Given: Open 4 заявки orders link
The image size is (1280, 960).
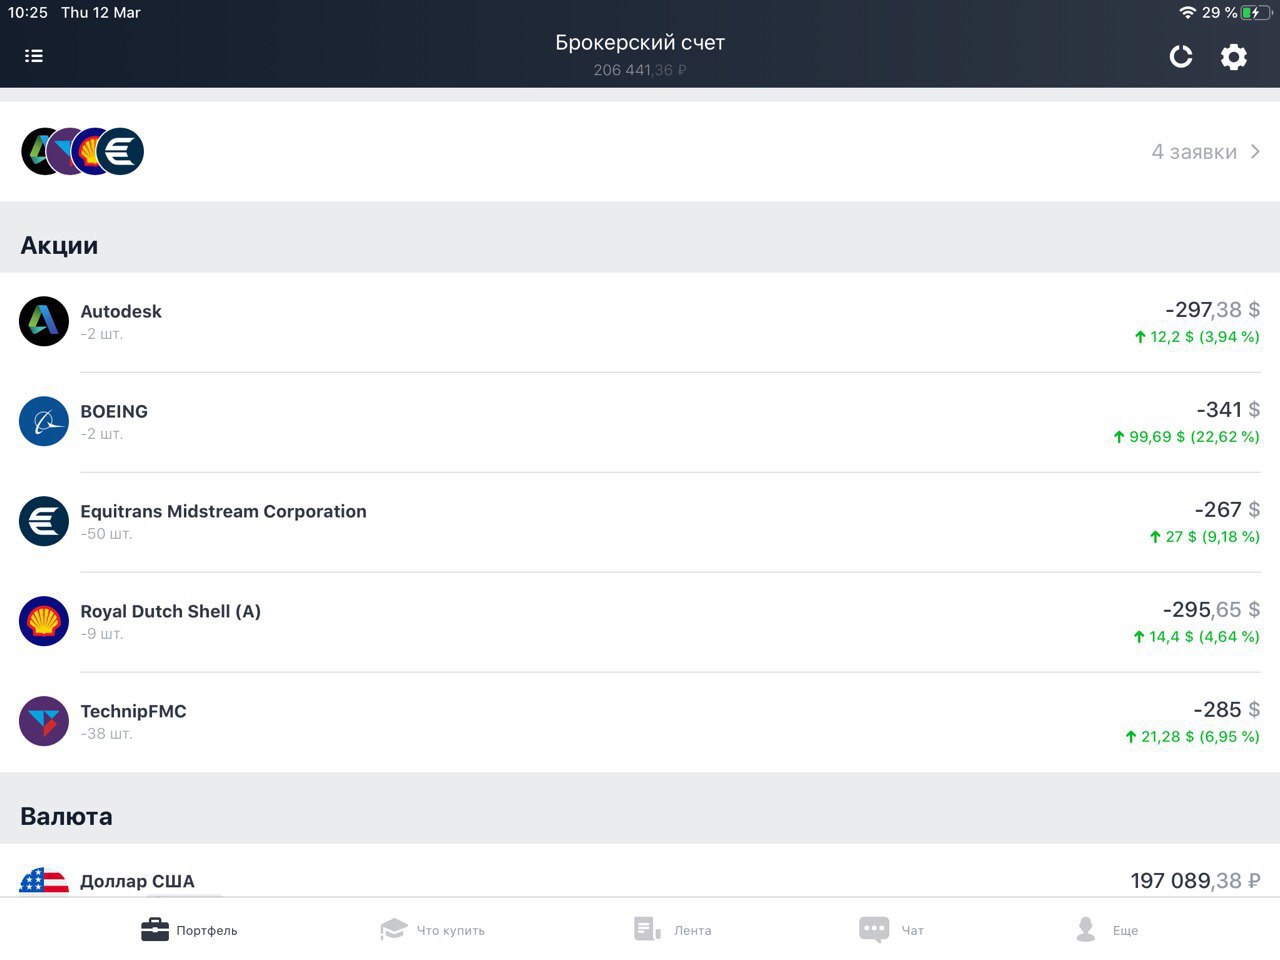Looking at the screenshot, I should tap(1194, 152).
